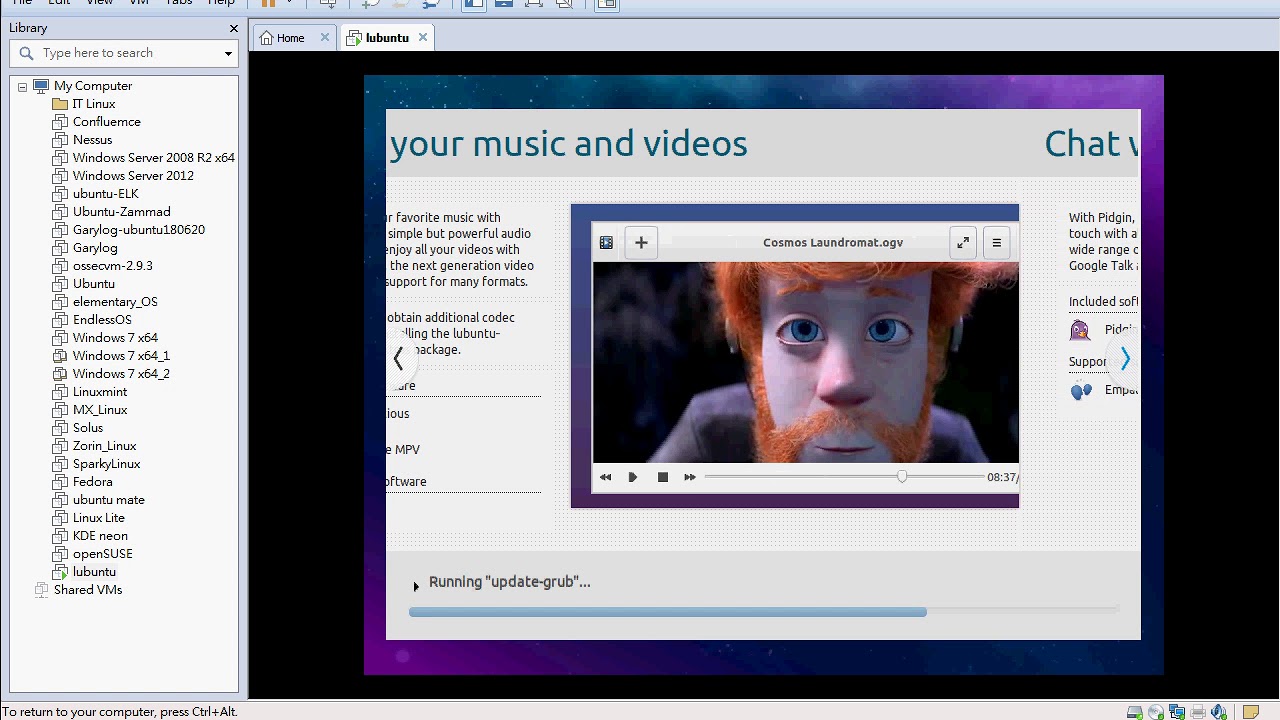1280x720 pixels.
Task: Go to the next installer slide
Action: pyautogui.click(x=1125, y=359)
